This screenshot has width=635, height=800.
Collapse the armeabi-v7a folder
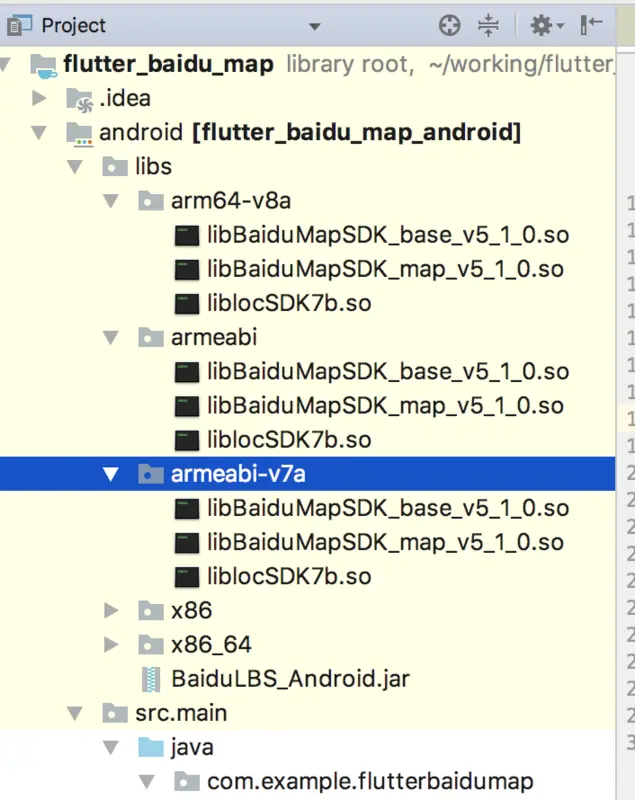point(111,474)
